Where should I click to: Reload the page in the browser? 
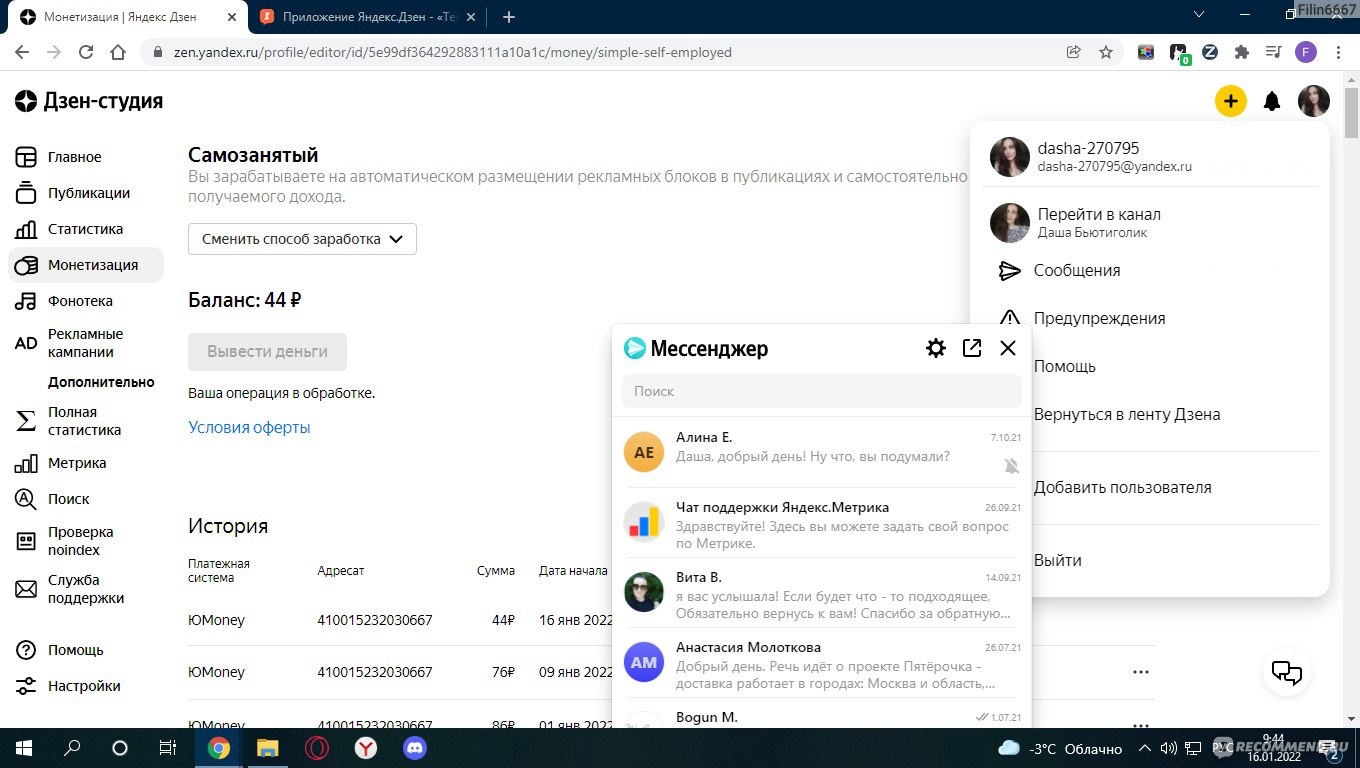(86, 52)
